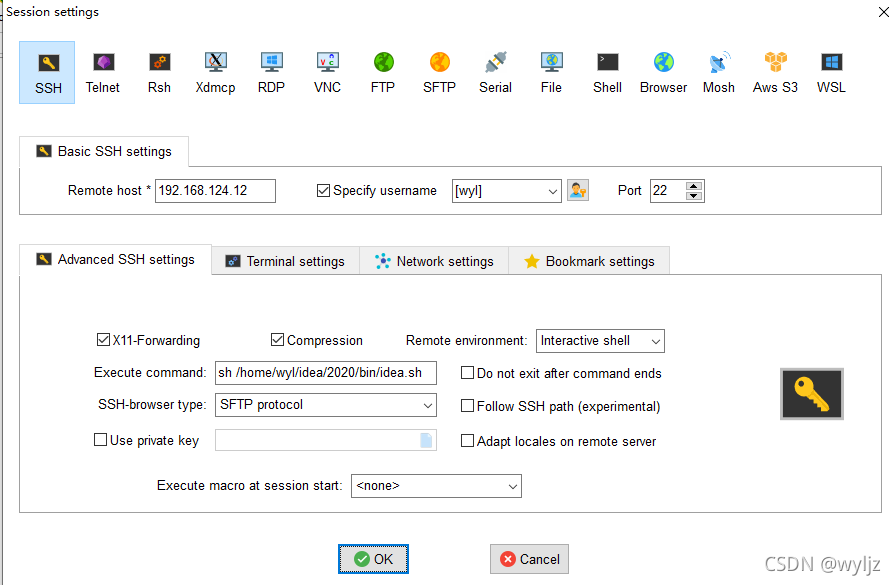The height and width of the screenshot is (585, 896).
Task: Select the Rsh session icon
Action: 159,73
